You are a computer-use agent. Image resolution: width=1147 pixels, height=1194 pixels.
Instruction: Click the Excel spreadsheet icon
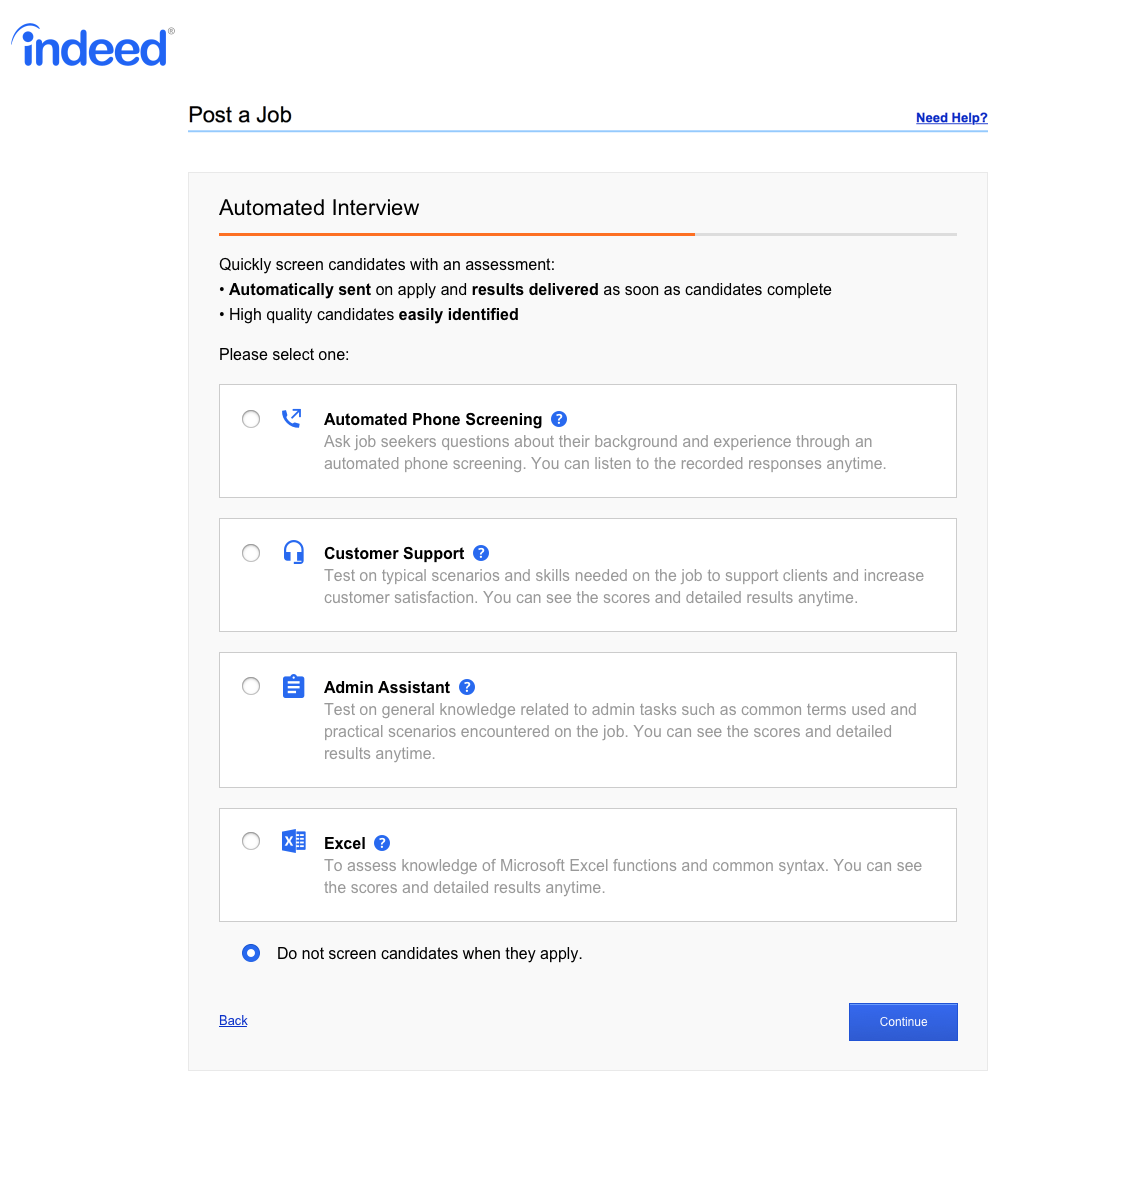[x=293, y=841]
